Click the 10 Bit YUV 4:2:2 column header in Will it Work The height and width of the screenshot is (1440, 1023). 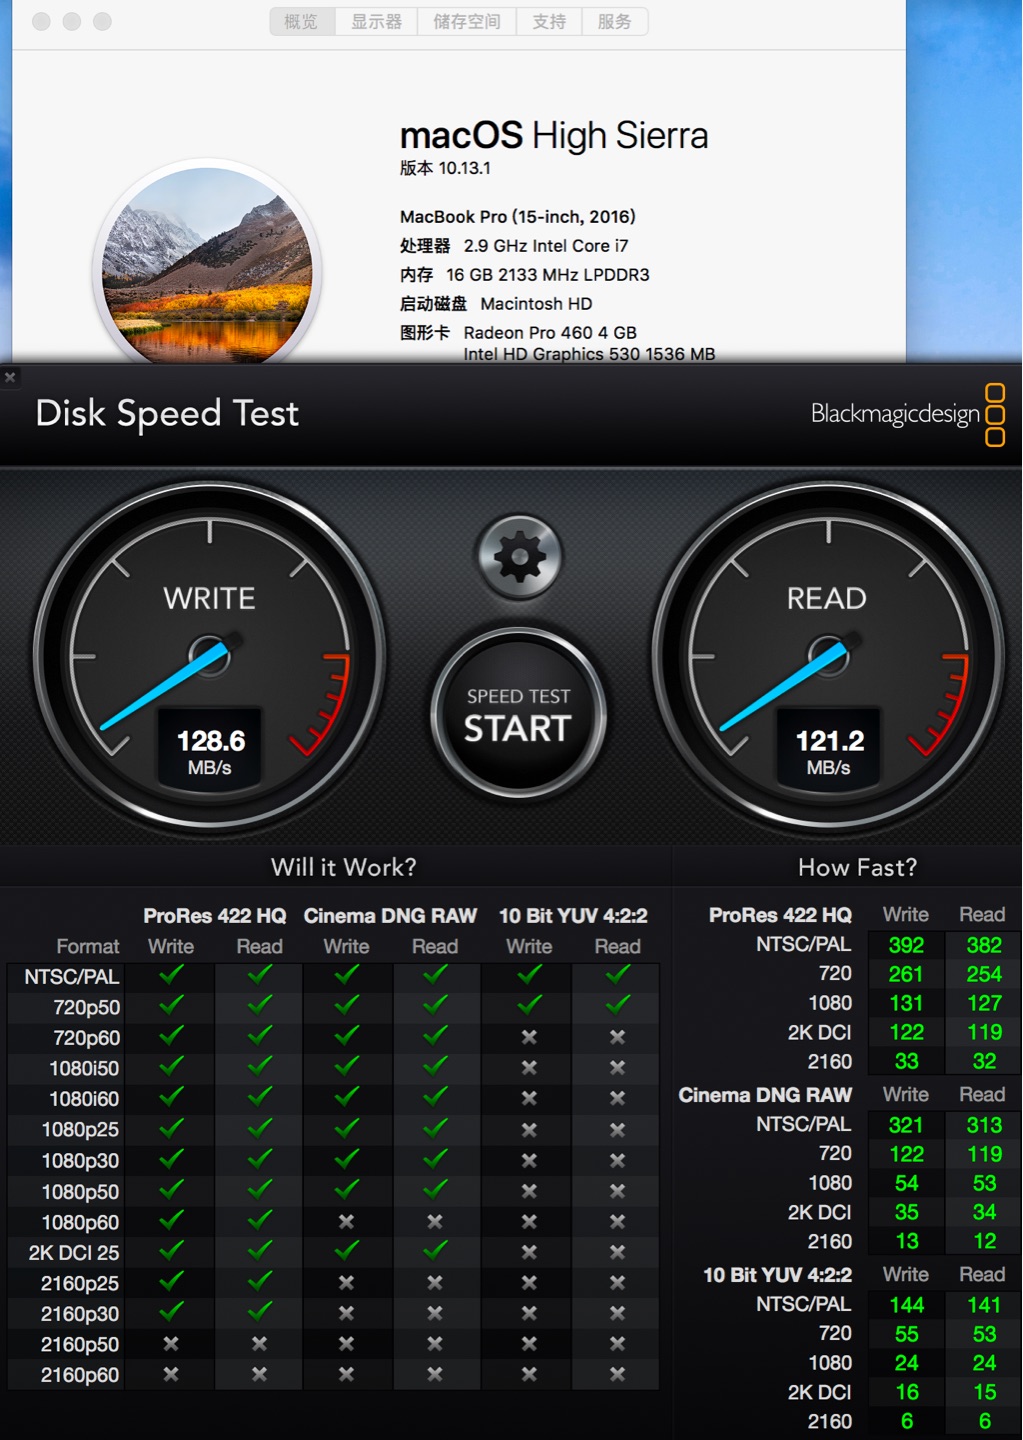point(573,916)
